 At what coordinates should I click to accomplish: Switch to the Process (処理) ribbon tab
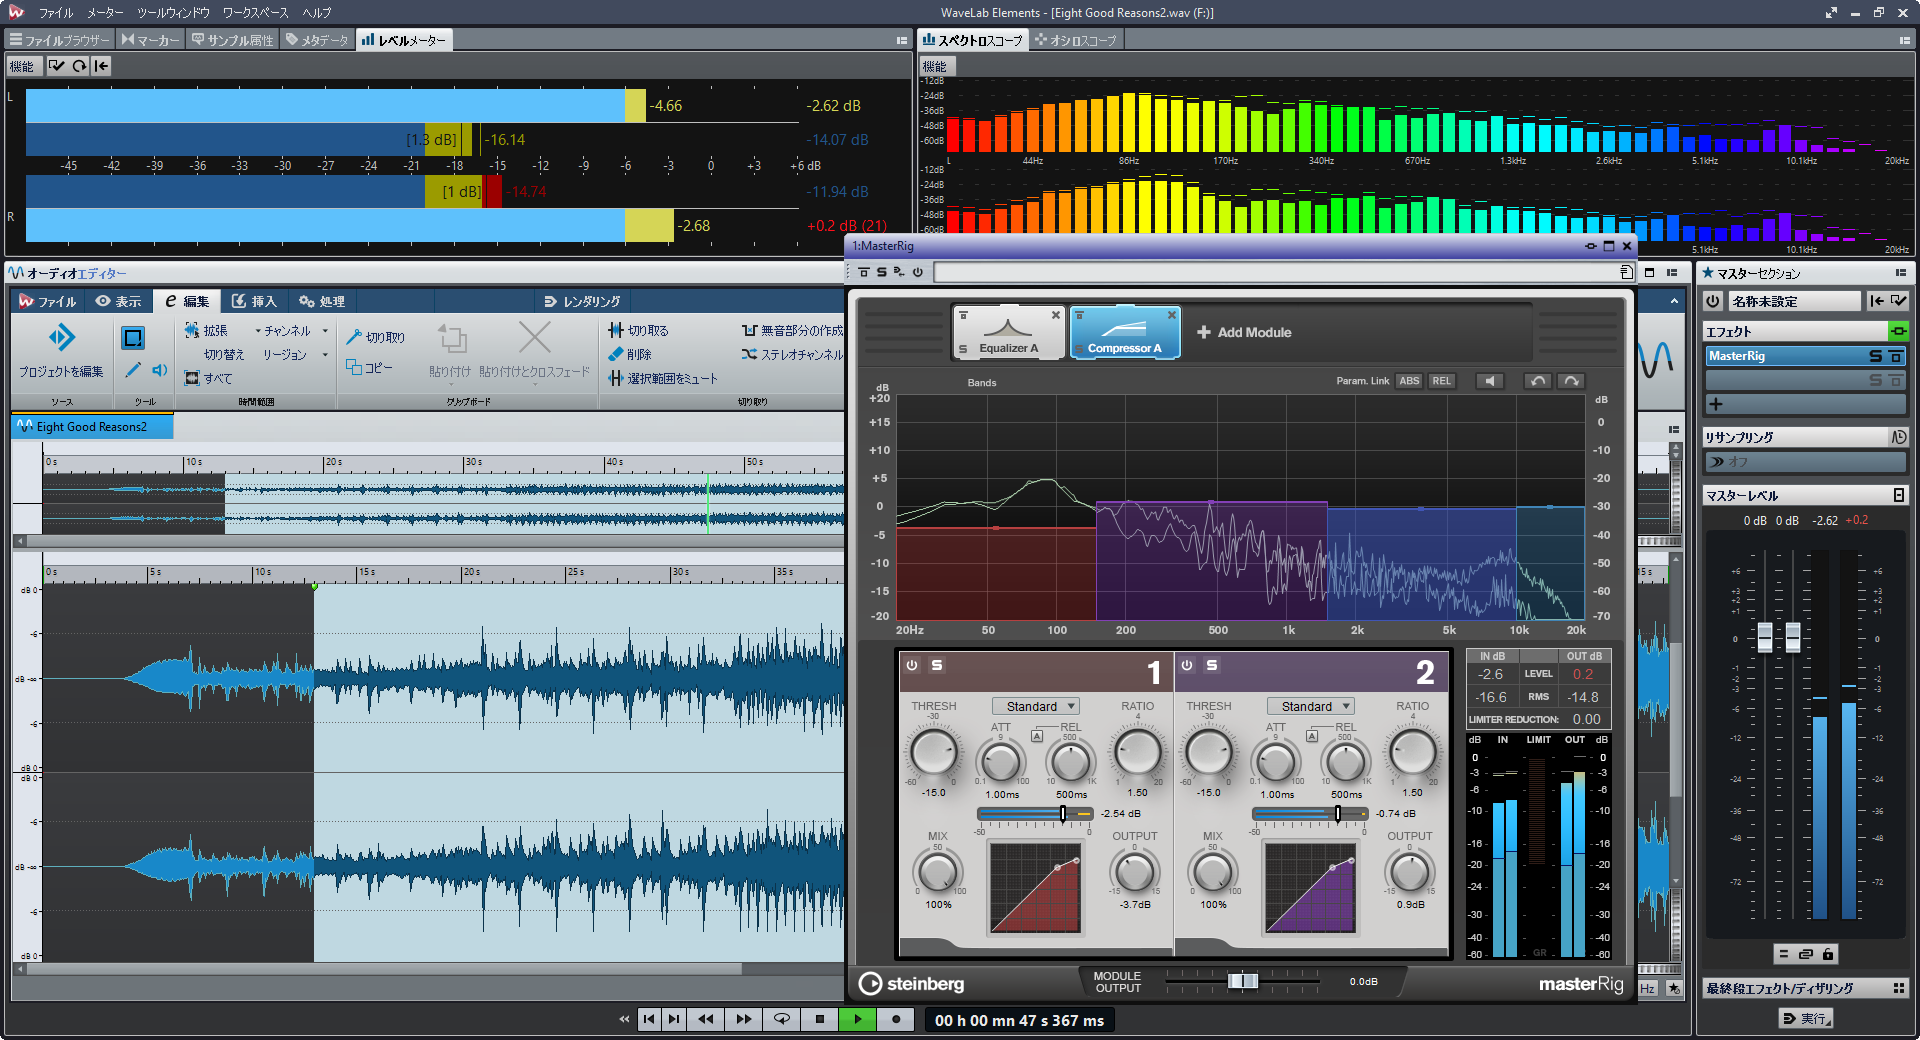tap(322, 301)
